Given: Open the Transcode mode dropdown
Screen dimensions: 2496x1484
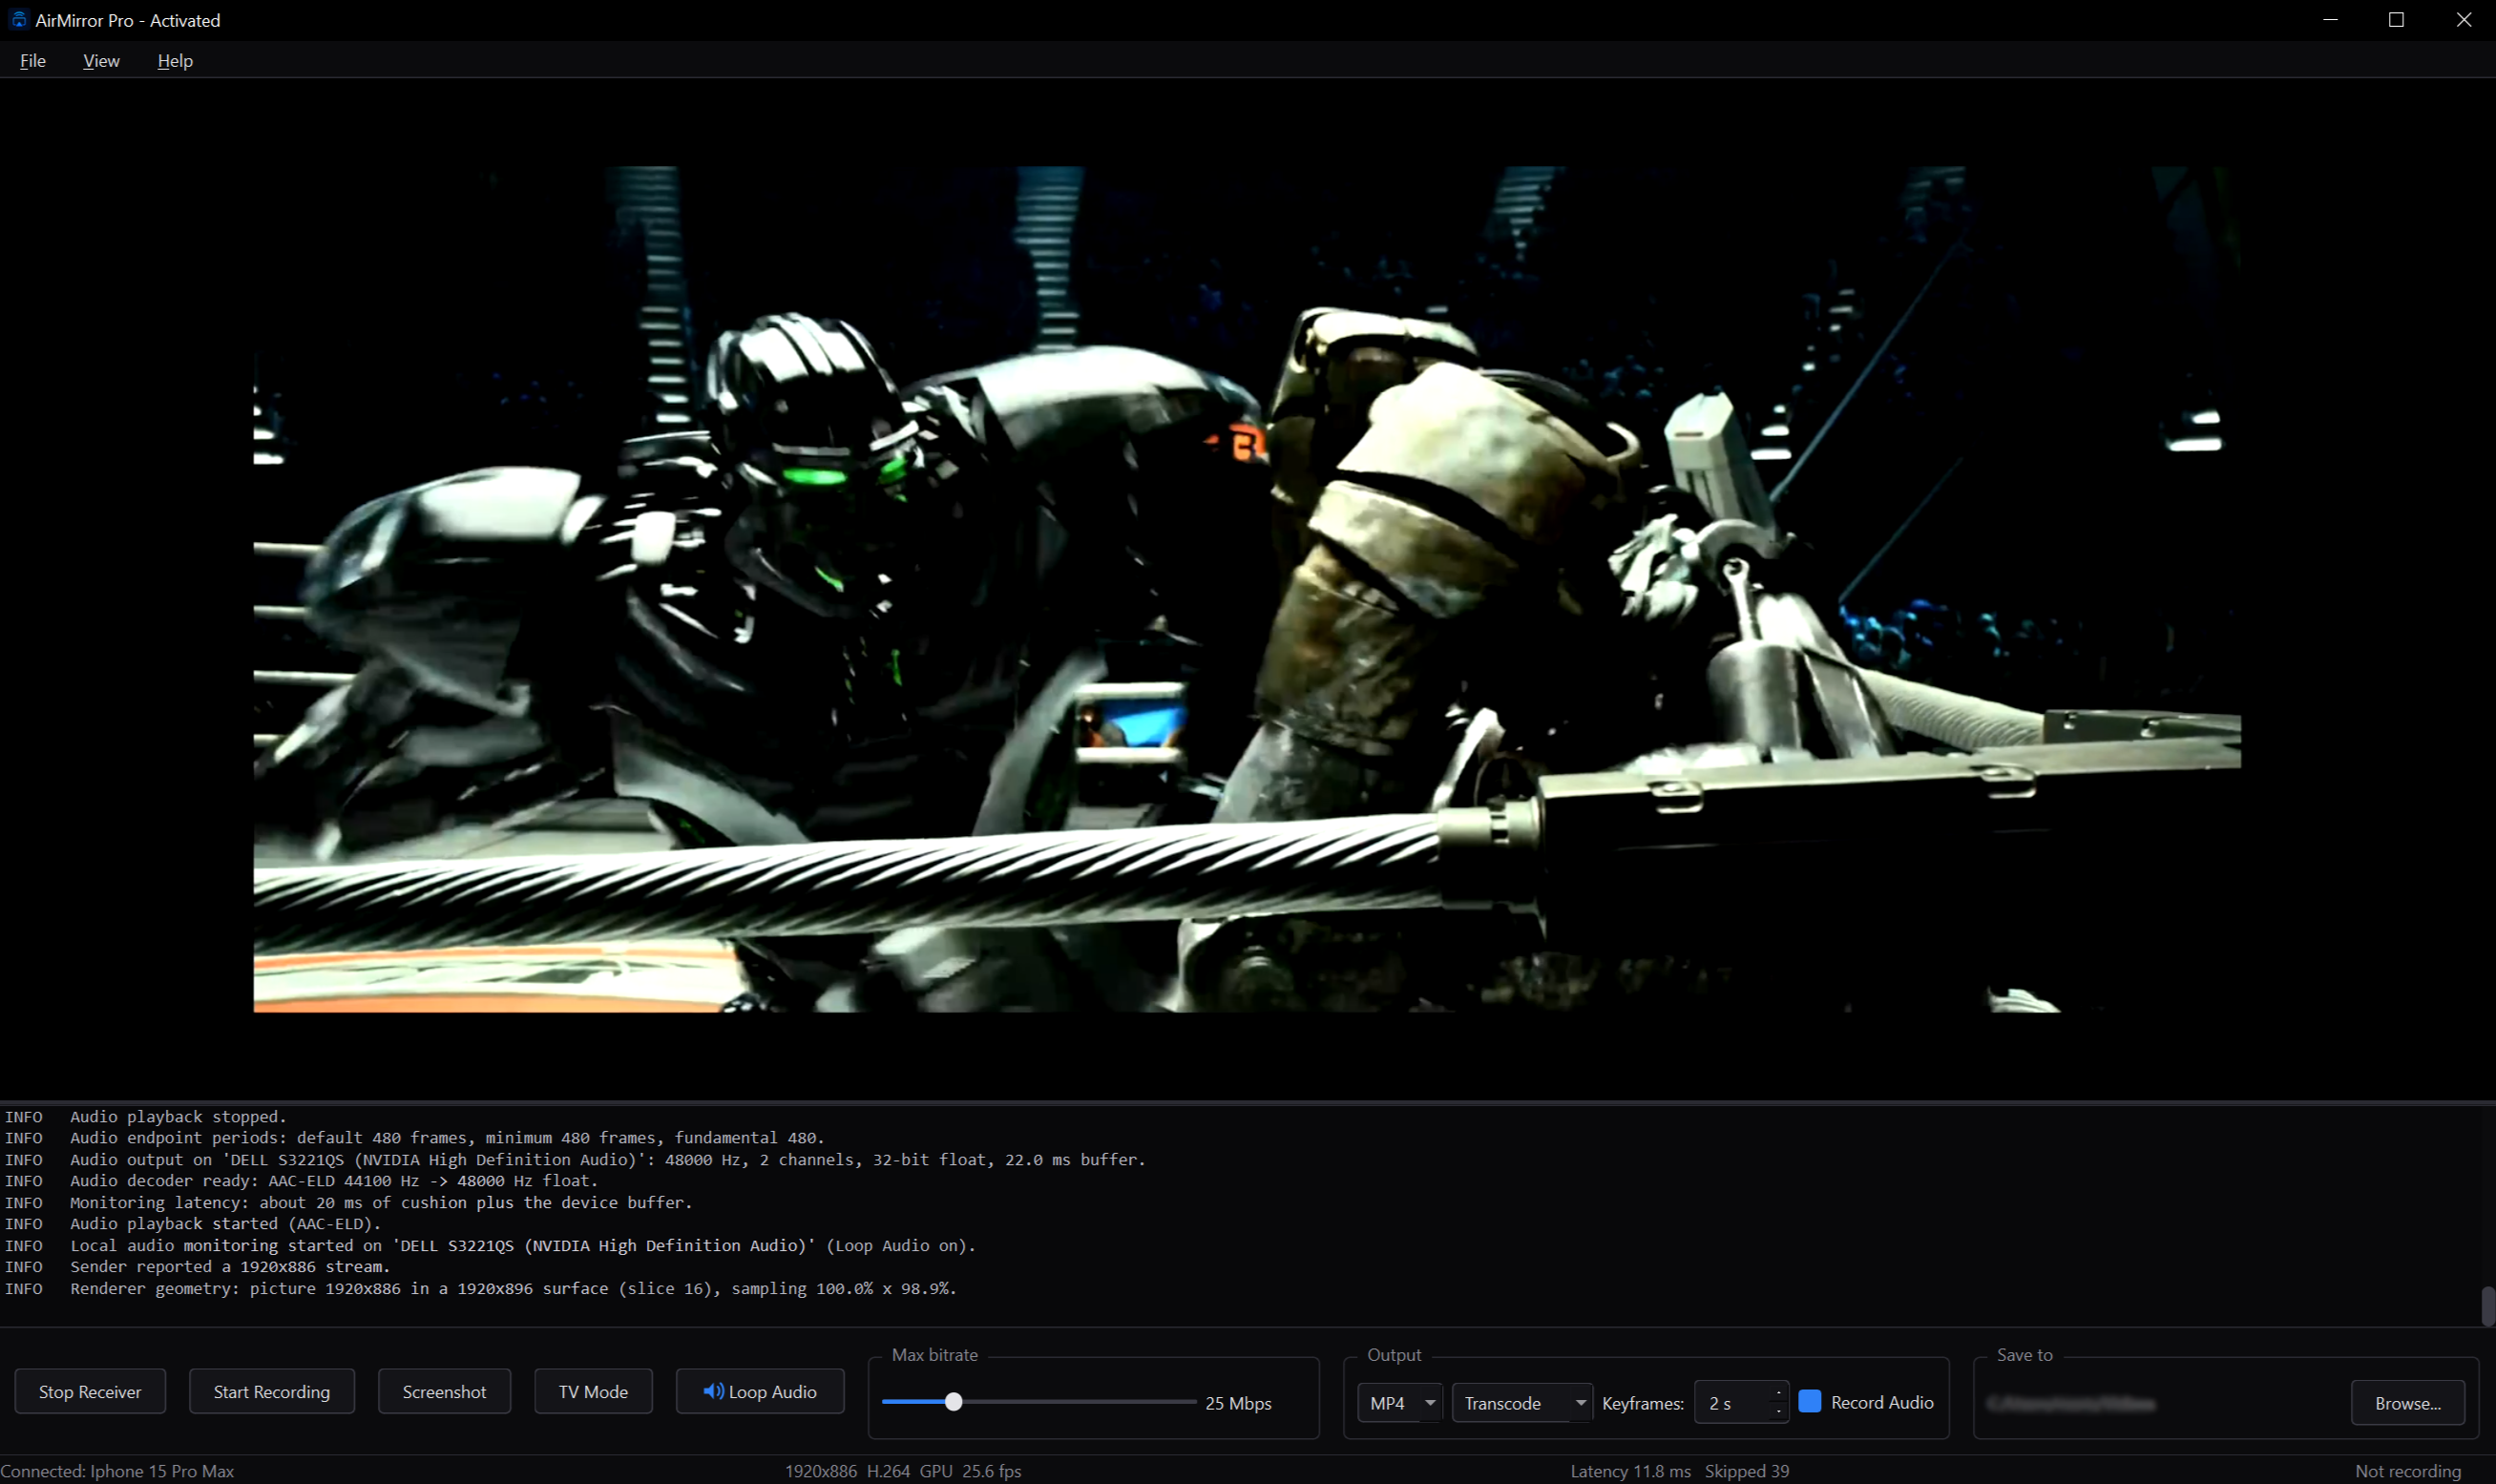Looking at the screenshot, I should pyautogui.click(x=1522, y=1403).
